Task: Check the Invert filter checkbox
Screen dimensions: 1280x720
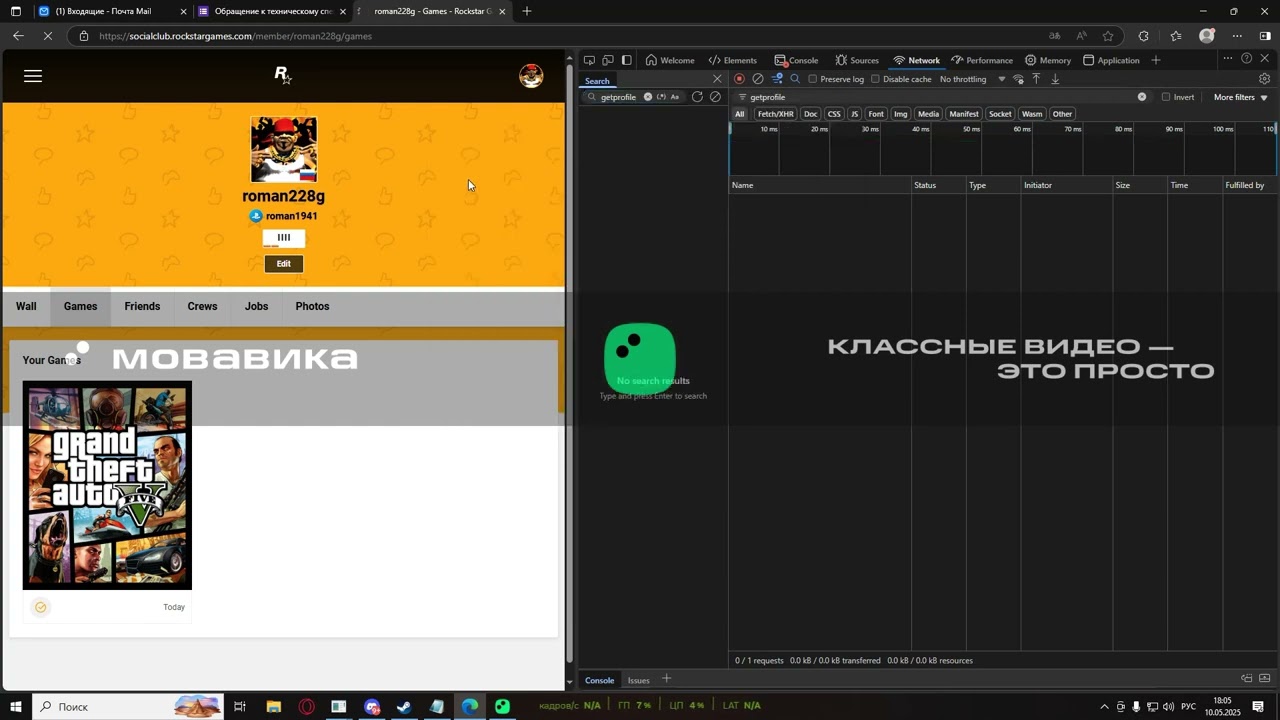Action: coord(1166,97)
